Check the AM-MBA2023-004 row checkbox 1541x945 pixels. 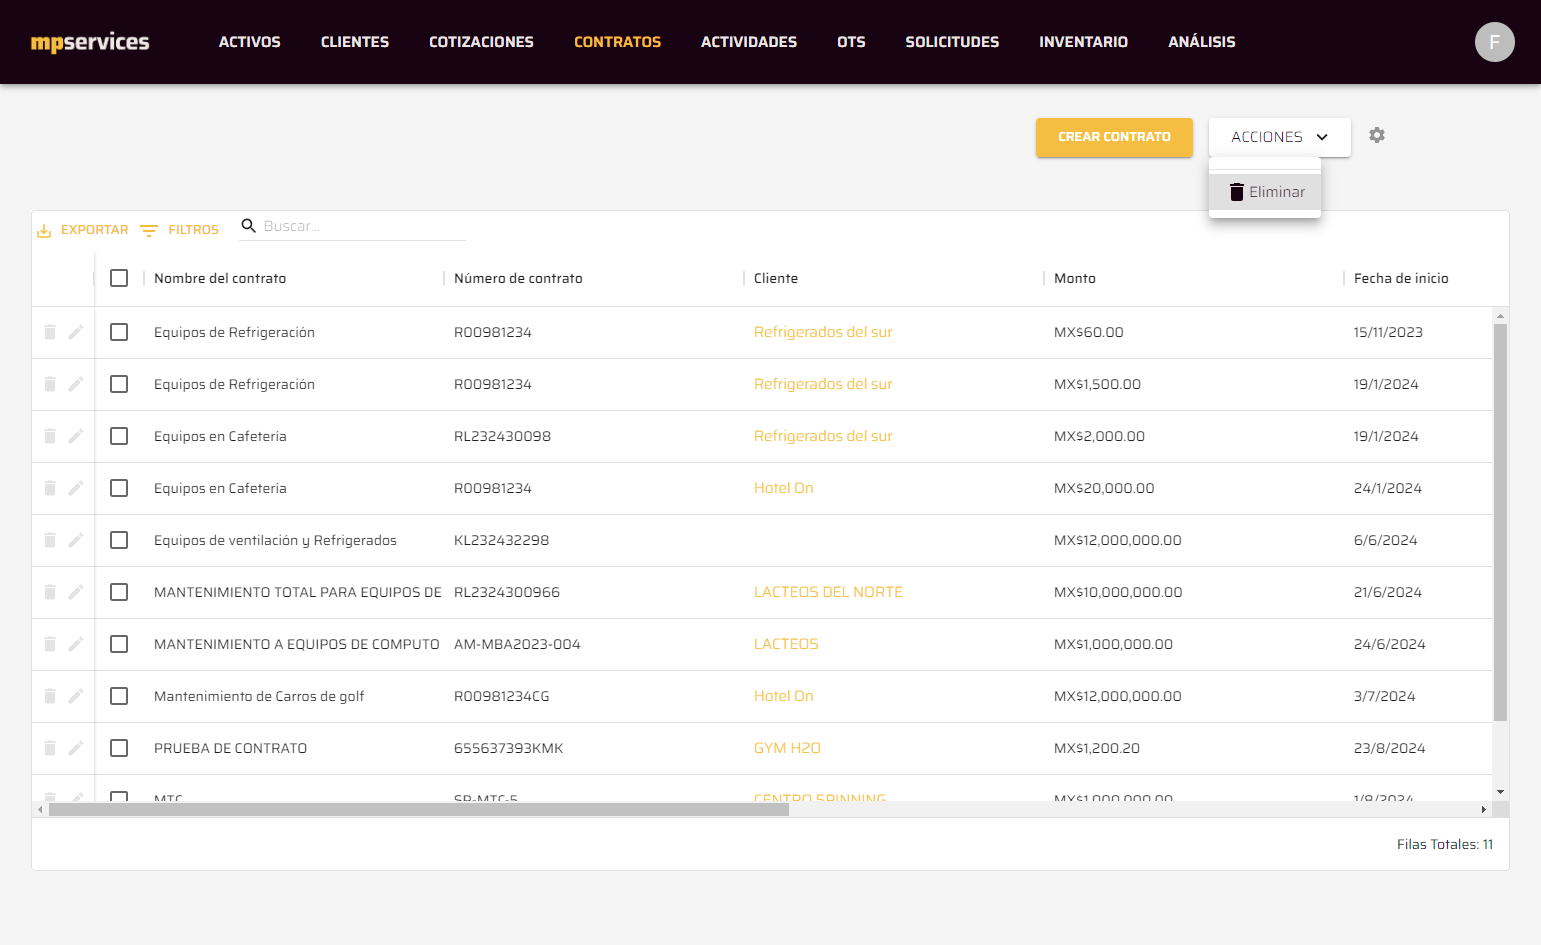coord(119,644)
